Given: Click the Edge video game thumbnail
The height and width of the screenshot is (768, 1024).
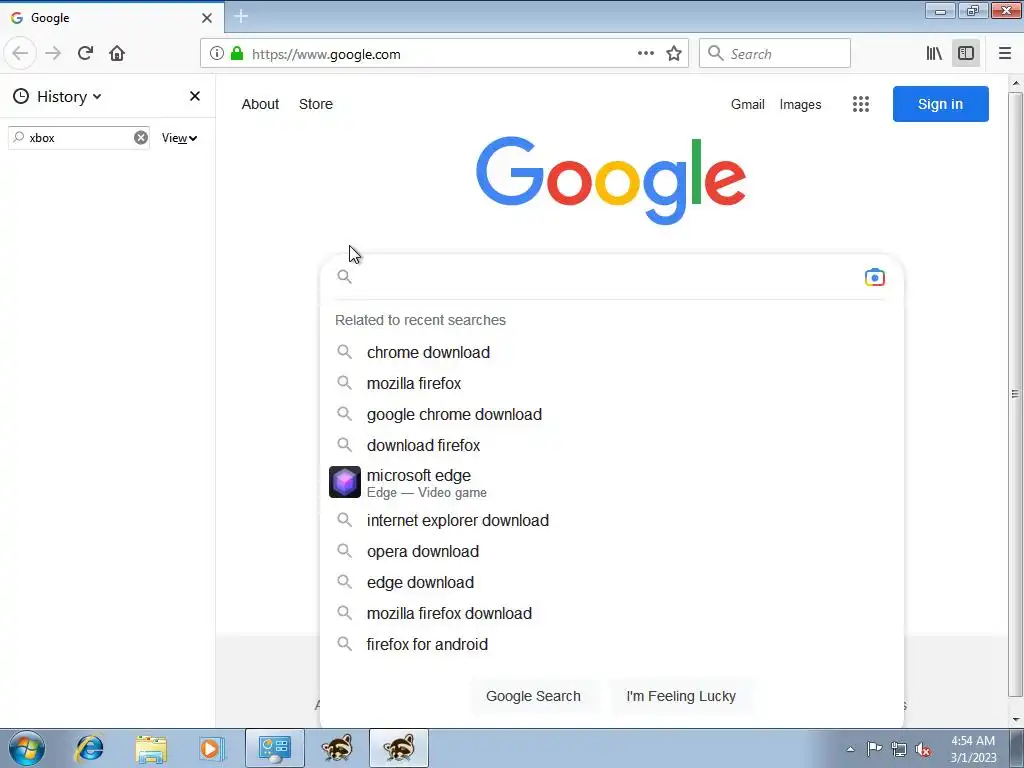Looking at the screenshot, I should pos(345,482).
